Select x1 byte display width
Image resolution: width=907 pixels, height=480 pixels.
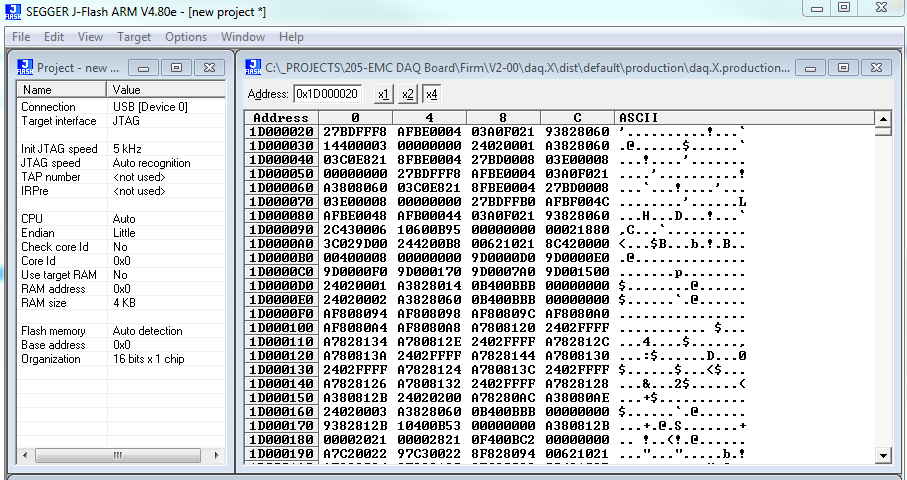(383, 94)
